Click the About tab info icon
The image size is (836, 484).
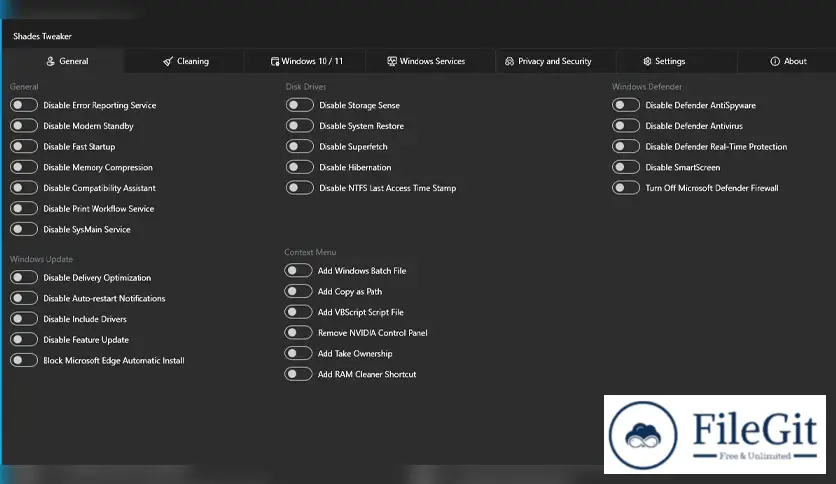pyautogui.click(x=775, y=61)
